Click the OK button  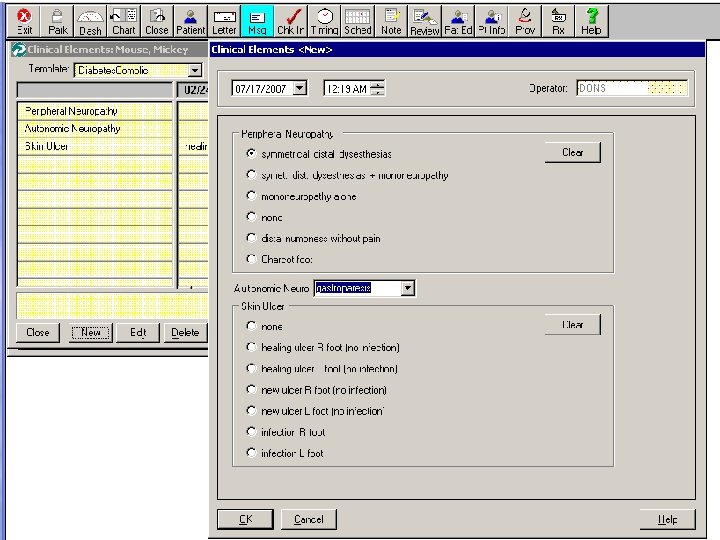[x=245, y=519]
